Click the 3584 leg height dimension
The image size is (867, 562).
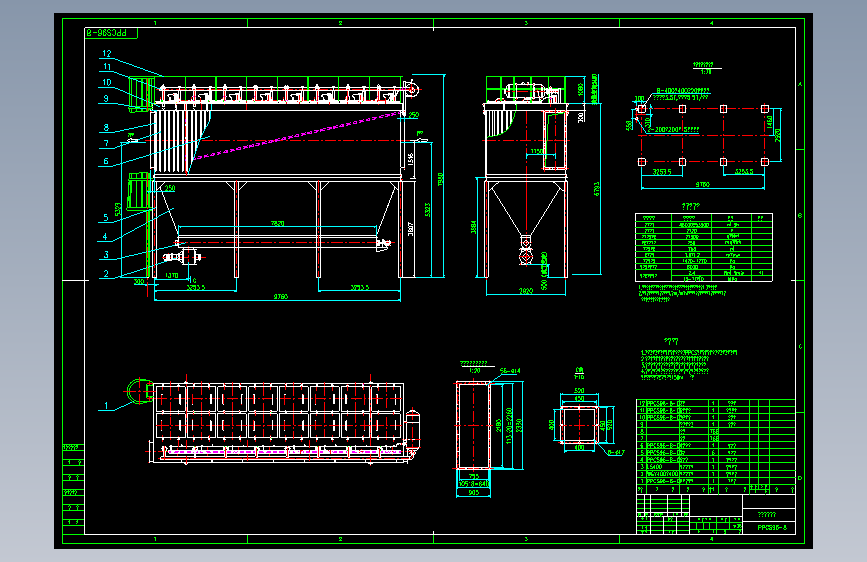pos(474,227)
